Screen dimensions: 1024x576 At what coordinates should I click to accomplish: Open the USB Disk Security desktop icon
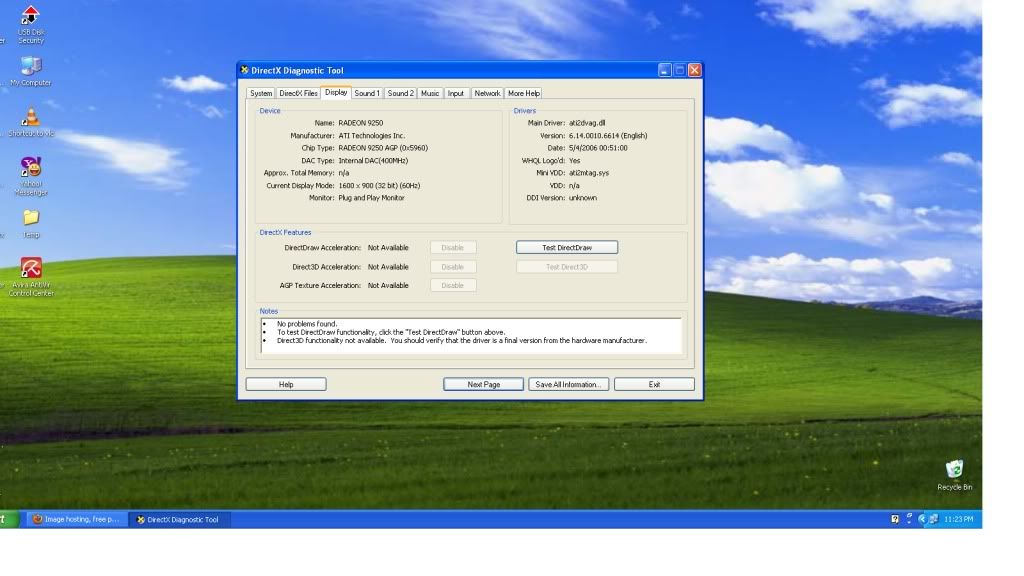tap(31, 17)
